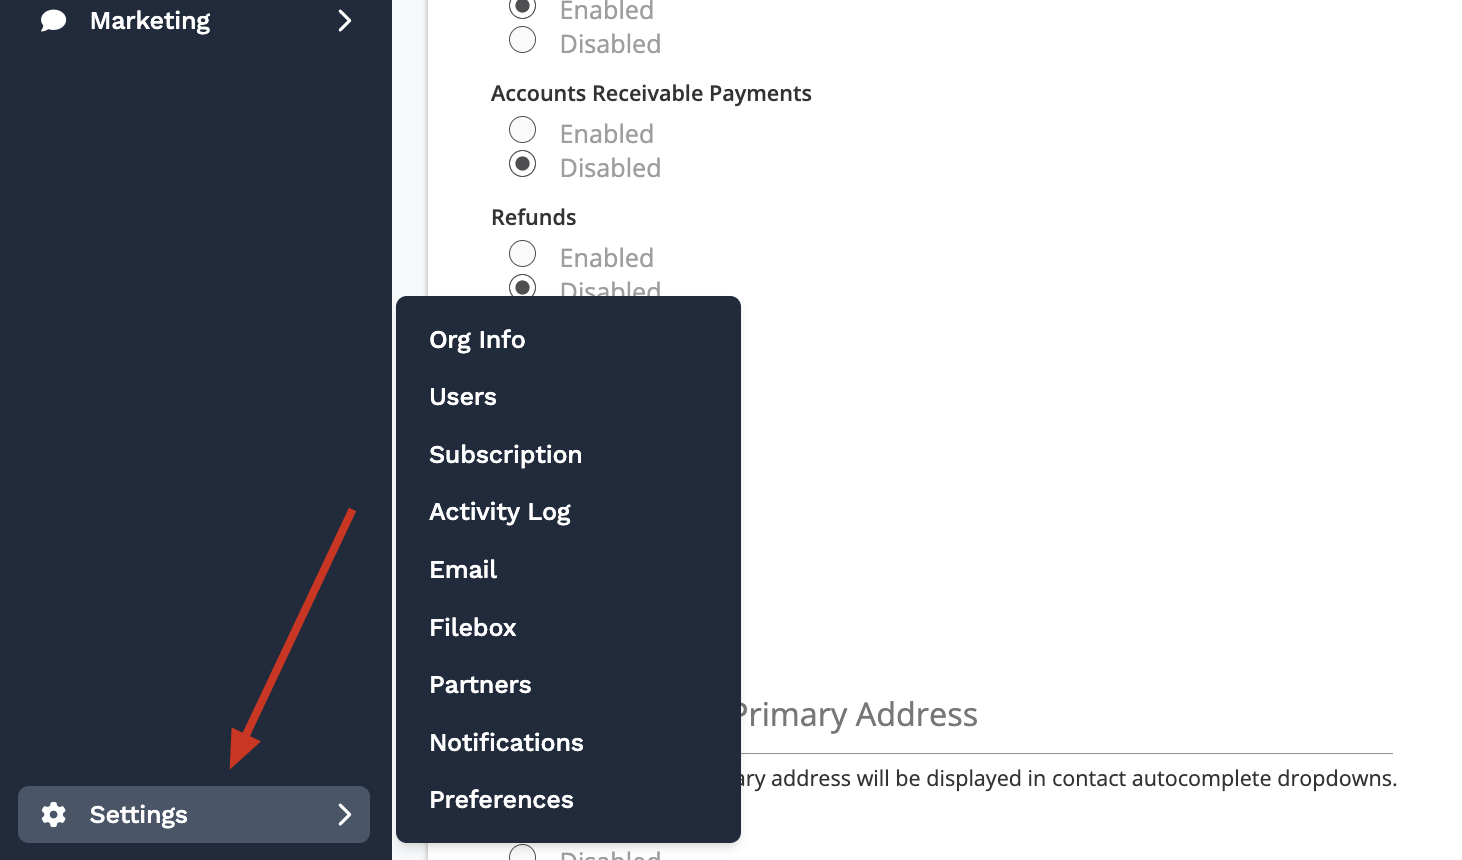Image resolution: width=1462 pixels, height=860 pixels.
Task: Click the Settings gear icon
Action: point(54,815)
